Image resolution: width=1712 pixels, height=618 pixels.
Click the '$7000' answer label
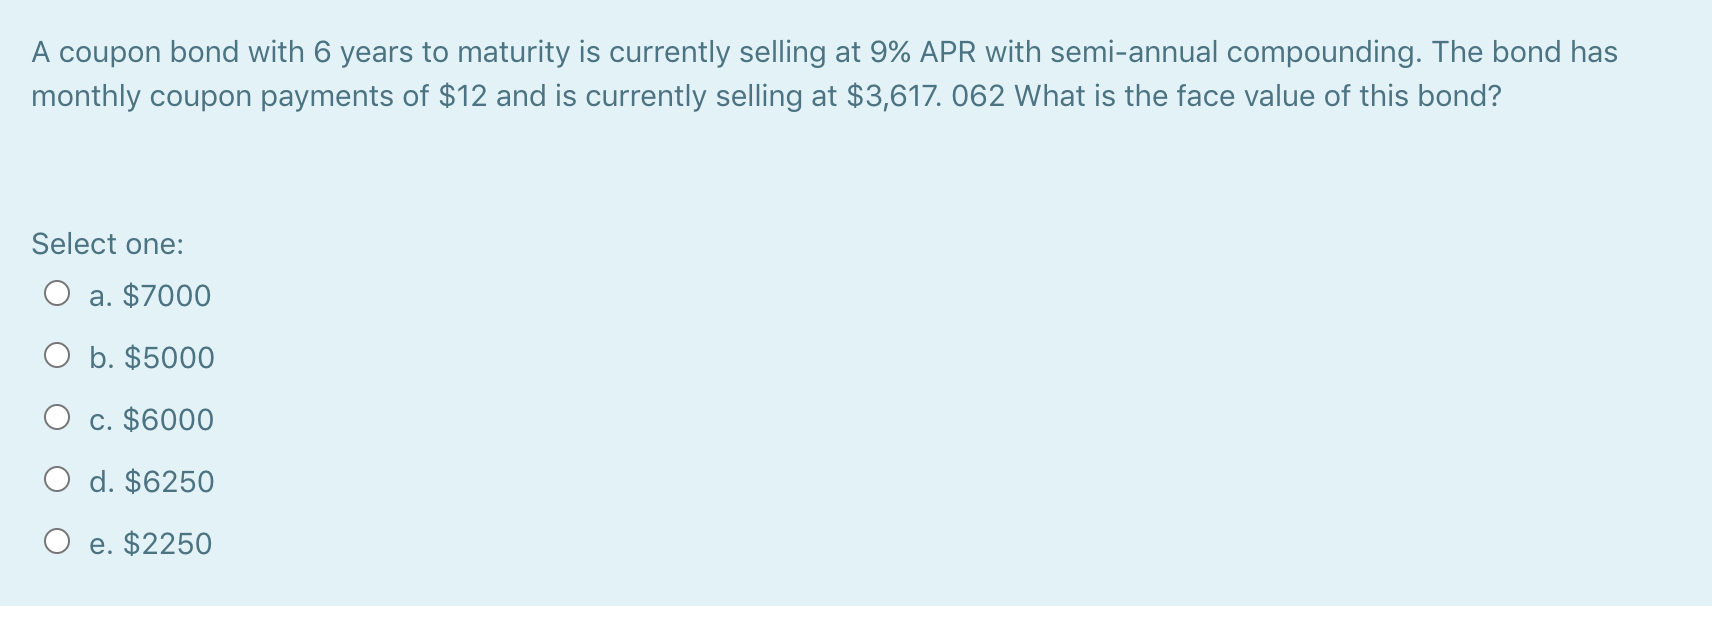click(166, 296)
